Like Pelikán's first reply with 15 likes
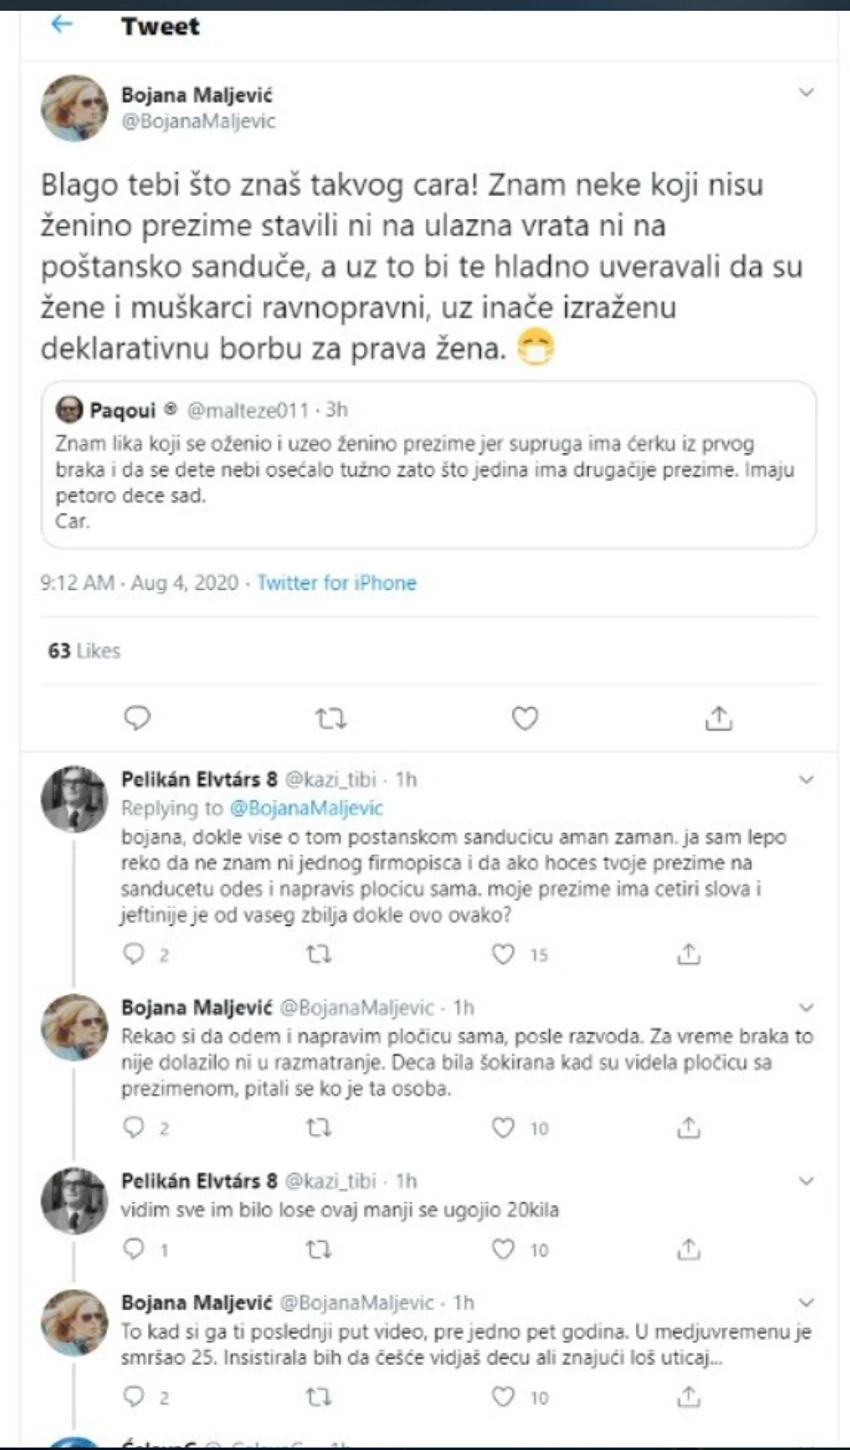850x1450 pixels. [x=503, y=955]
